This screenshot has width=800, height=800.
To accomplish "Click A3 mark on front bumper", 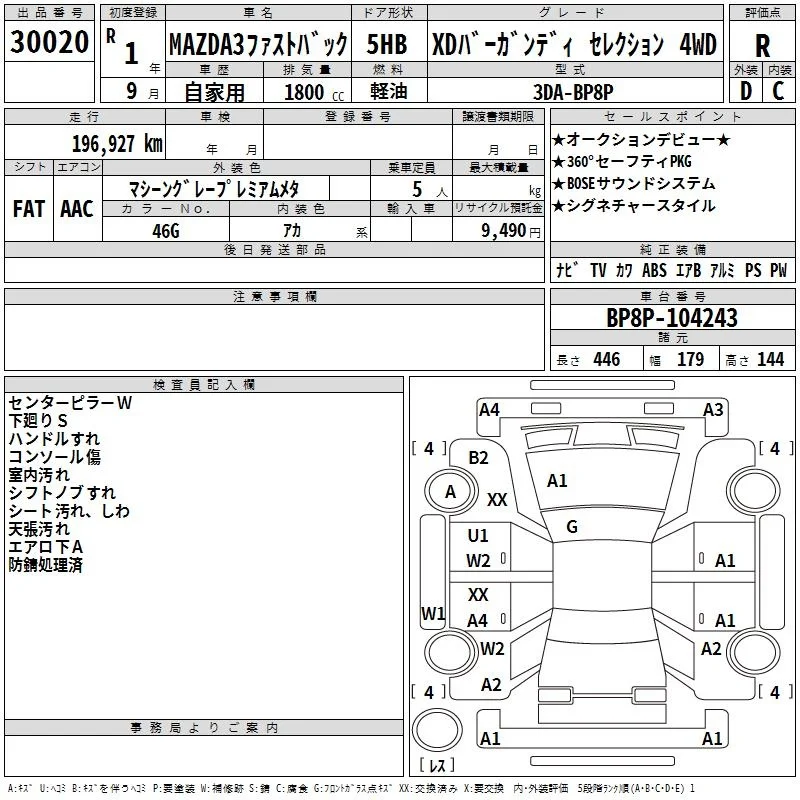I will [713, 410].
